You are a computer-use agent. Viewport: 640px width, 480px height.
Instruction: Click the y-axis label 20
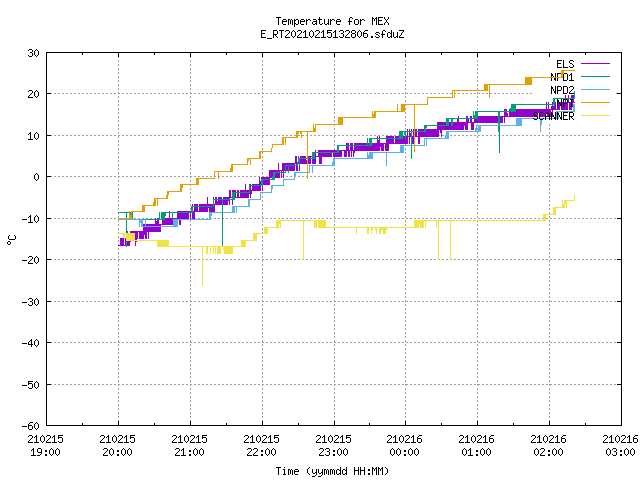click(x=33, y=94)
